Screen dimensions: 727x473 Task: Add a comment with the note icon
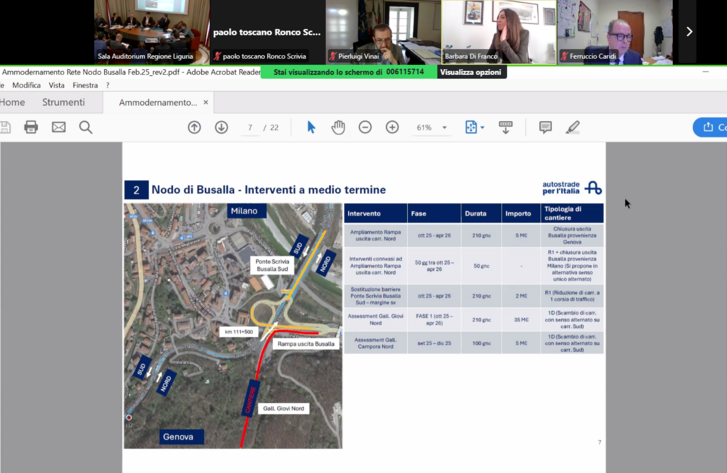pyautogui.click(x=545, y=127)
